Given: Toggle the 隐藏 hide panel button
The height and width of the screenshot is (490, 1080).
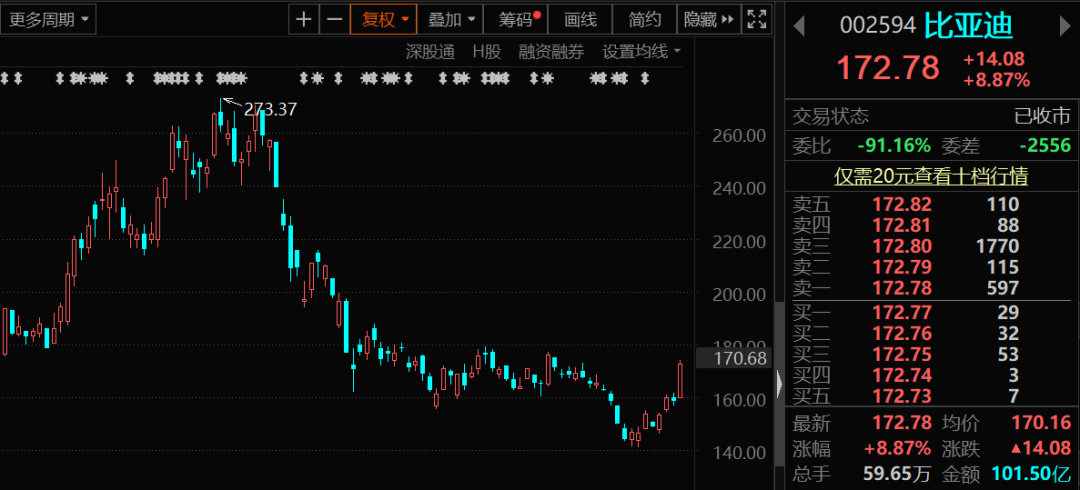Looking at the screenshot, I should [x=708, y=19].
